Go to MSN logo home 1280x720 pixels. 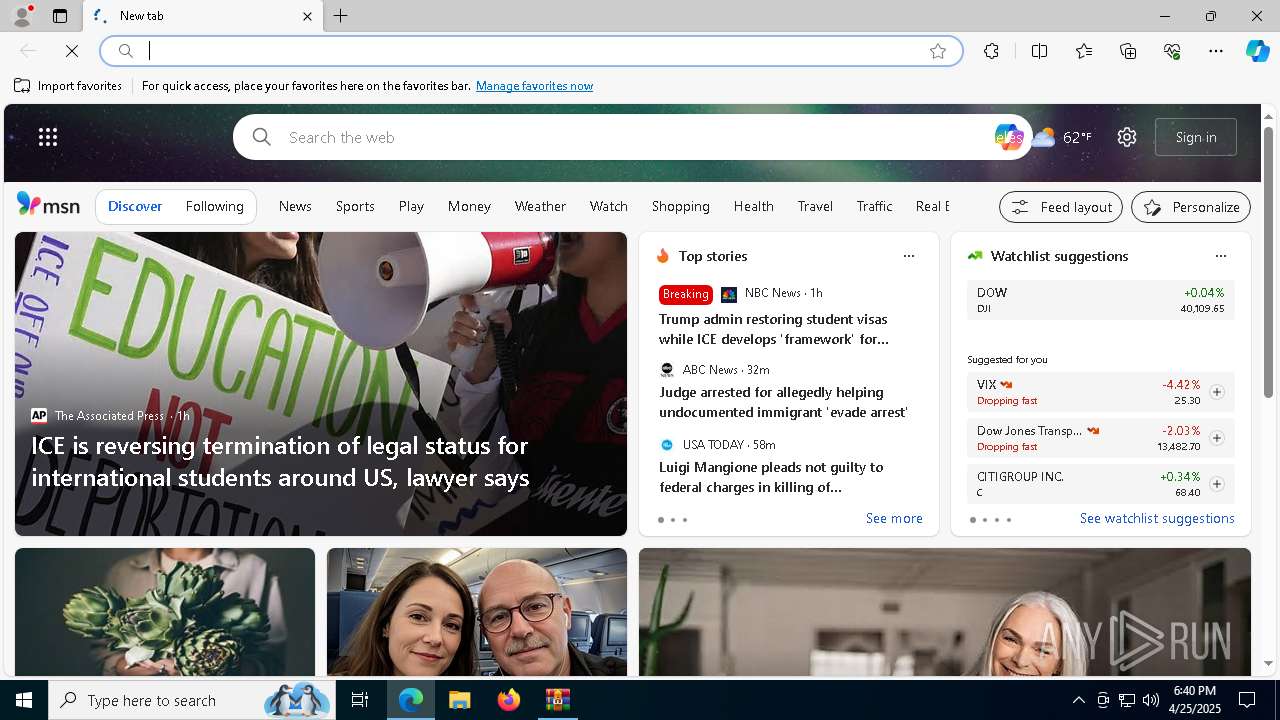(48, 205)
